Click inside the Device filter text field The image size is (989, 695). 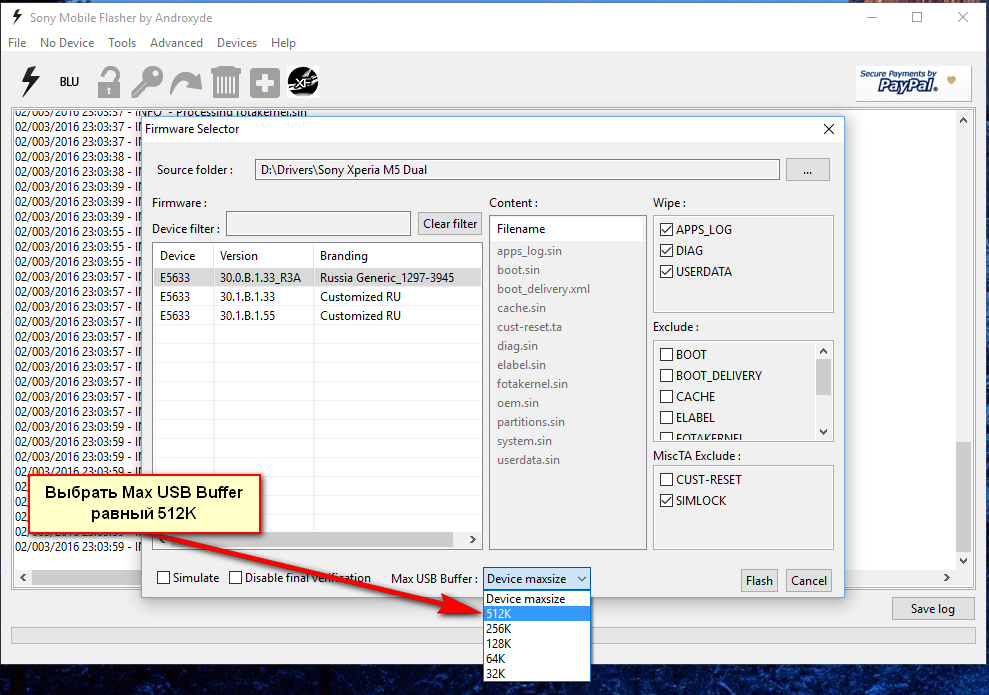click(318, 224)
